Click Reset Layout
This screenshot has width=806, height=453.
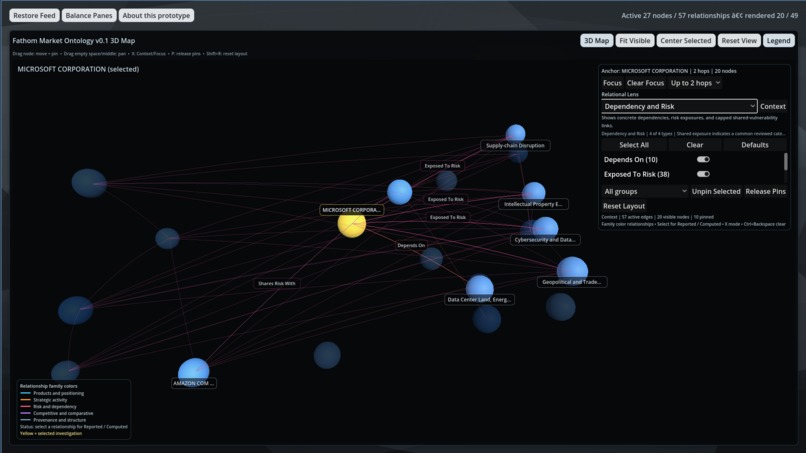click(624, 206)
